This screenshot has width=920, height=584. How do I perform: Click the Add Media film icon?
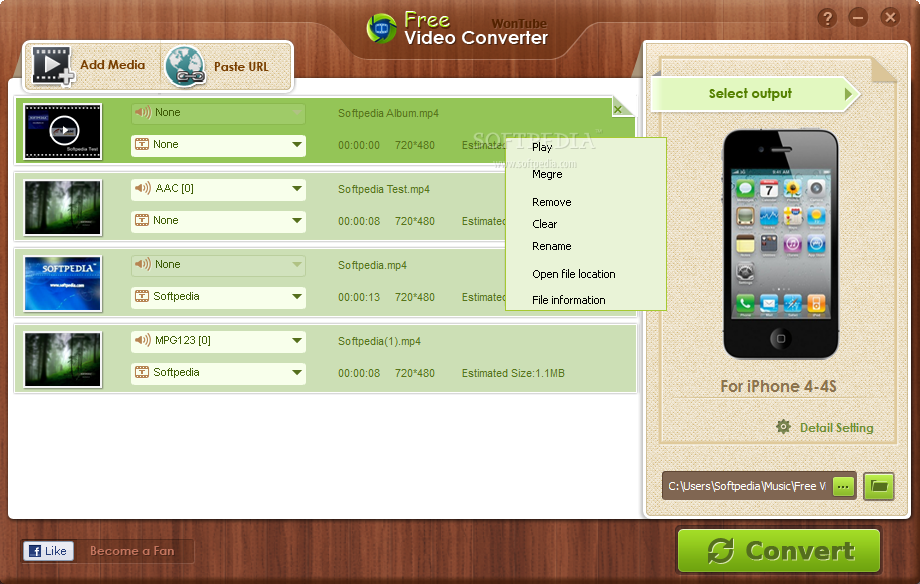click(x=53, y=66)
